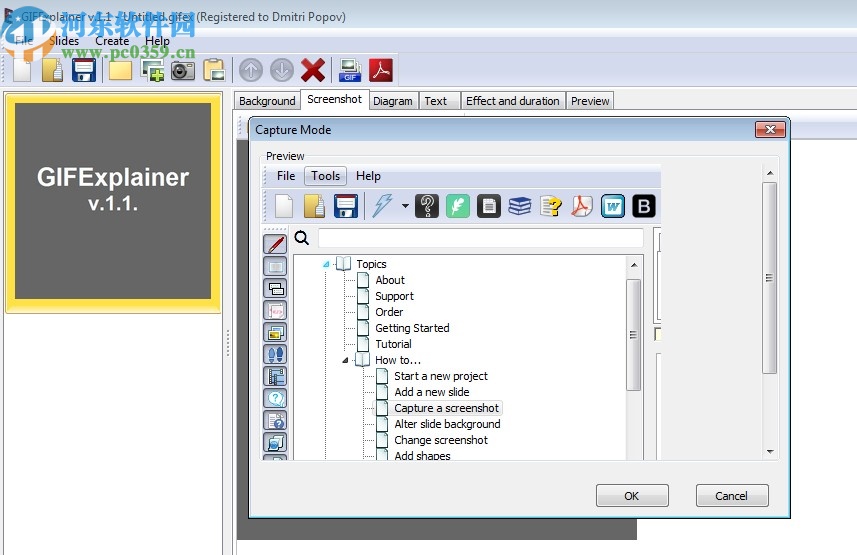Select the Screenshot tab
The width and height of the screenshot is (857, 555).
[x=334, y=100]
